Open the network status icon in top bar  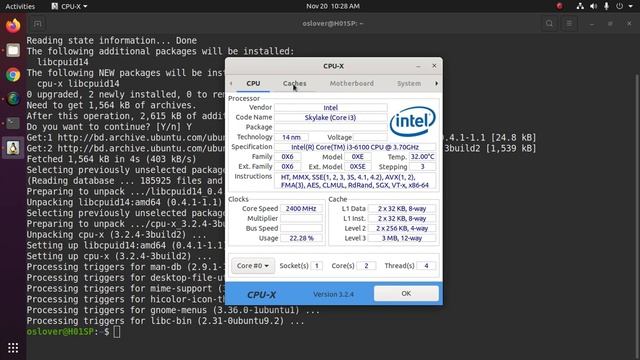(580, 6)
